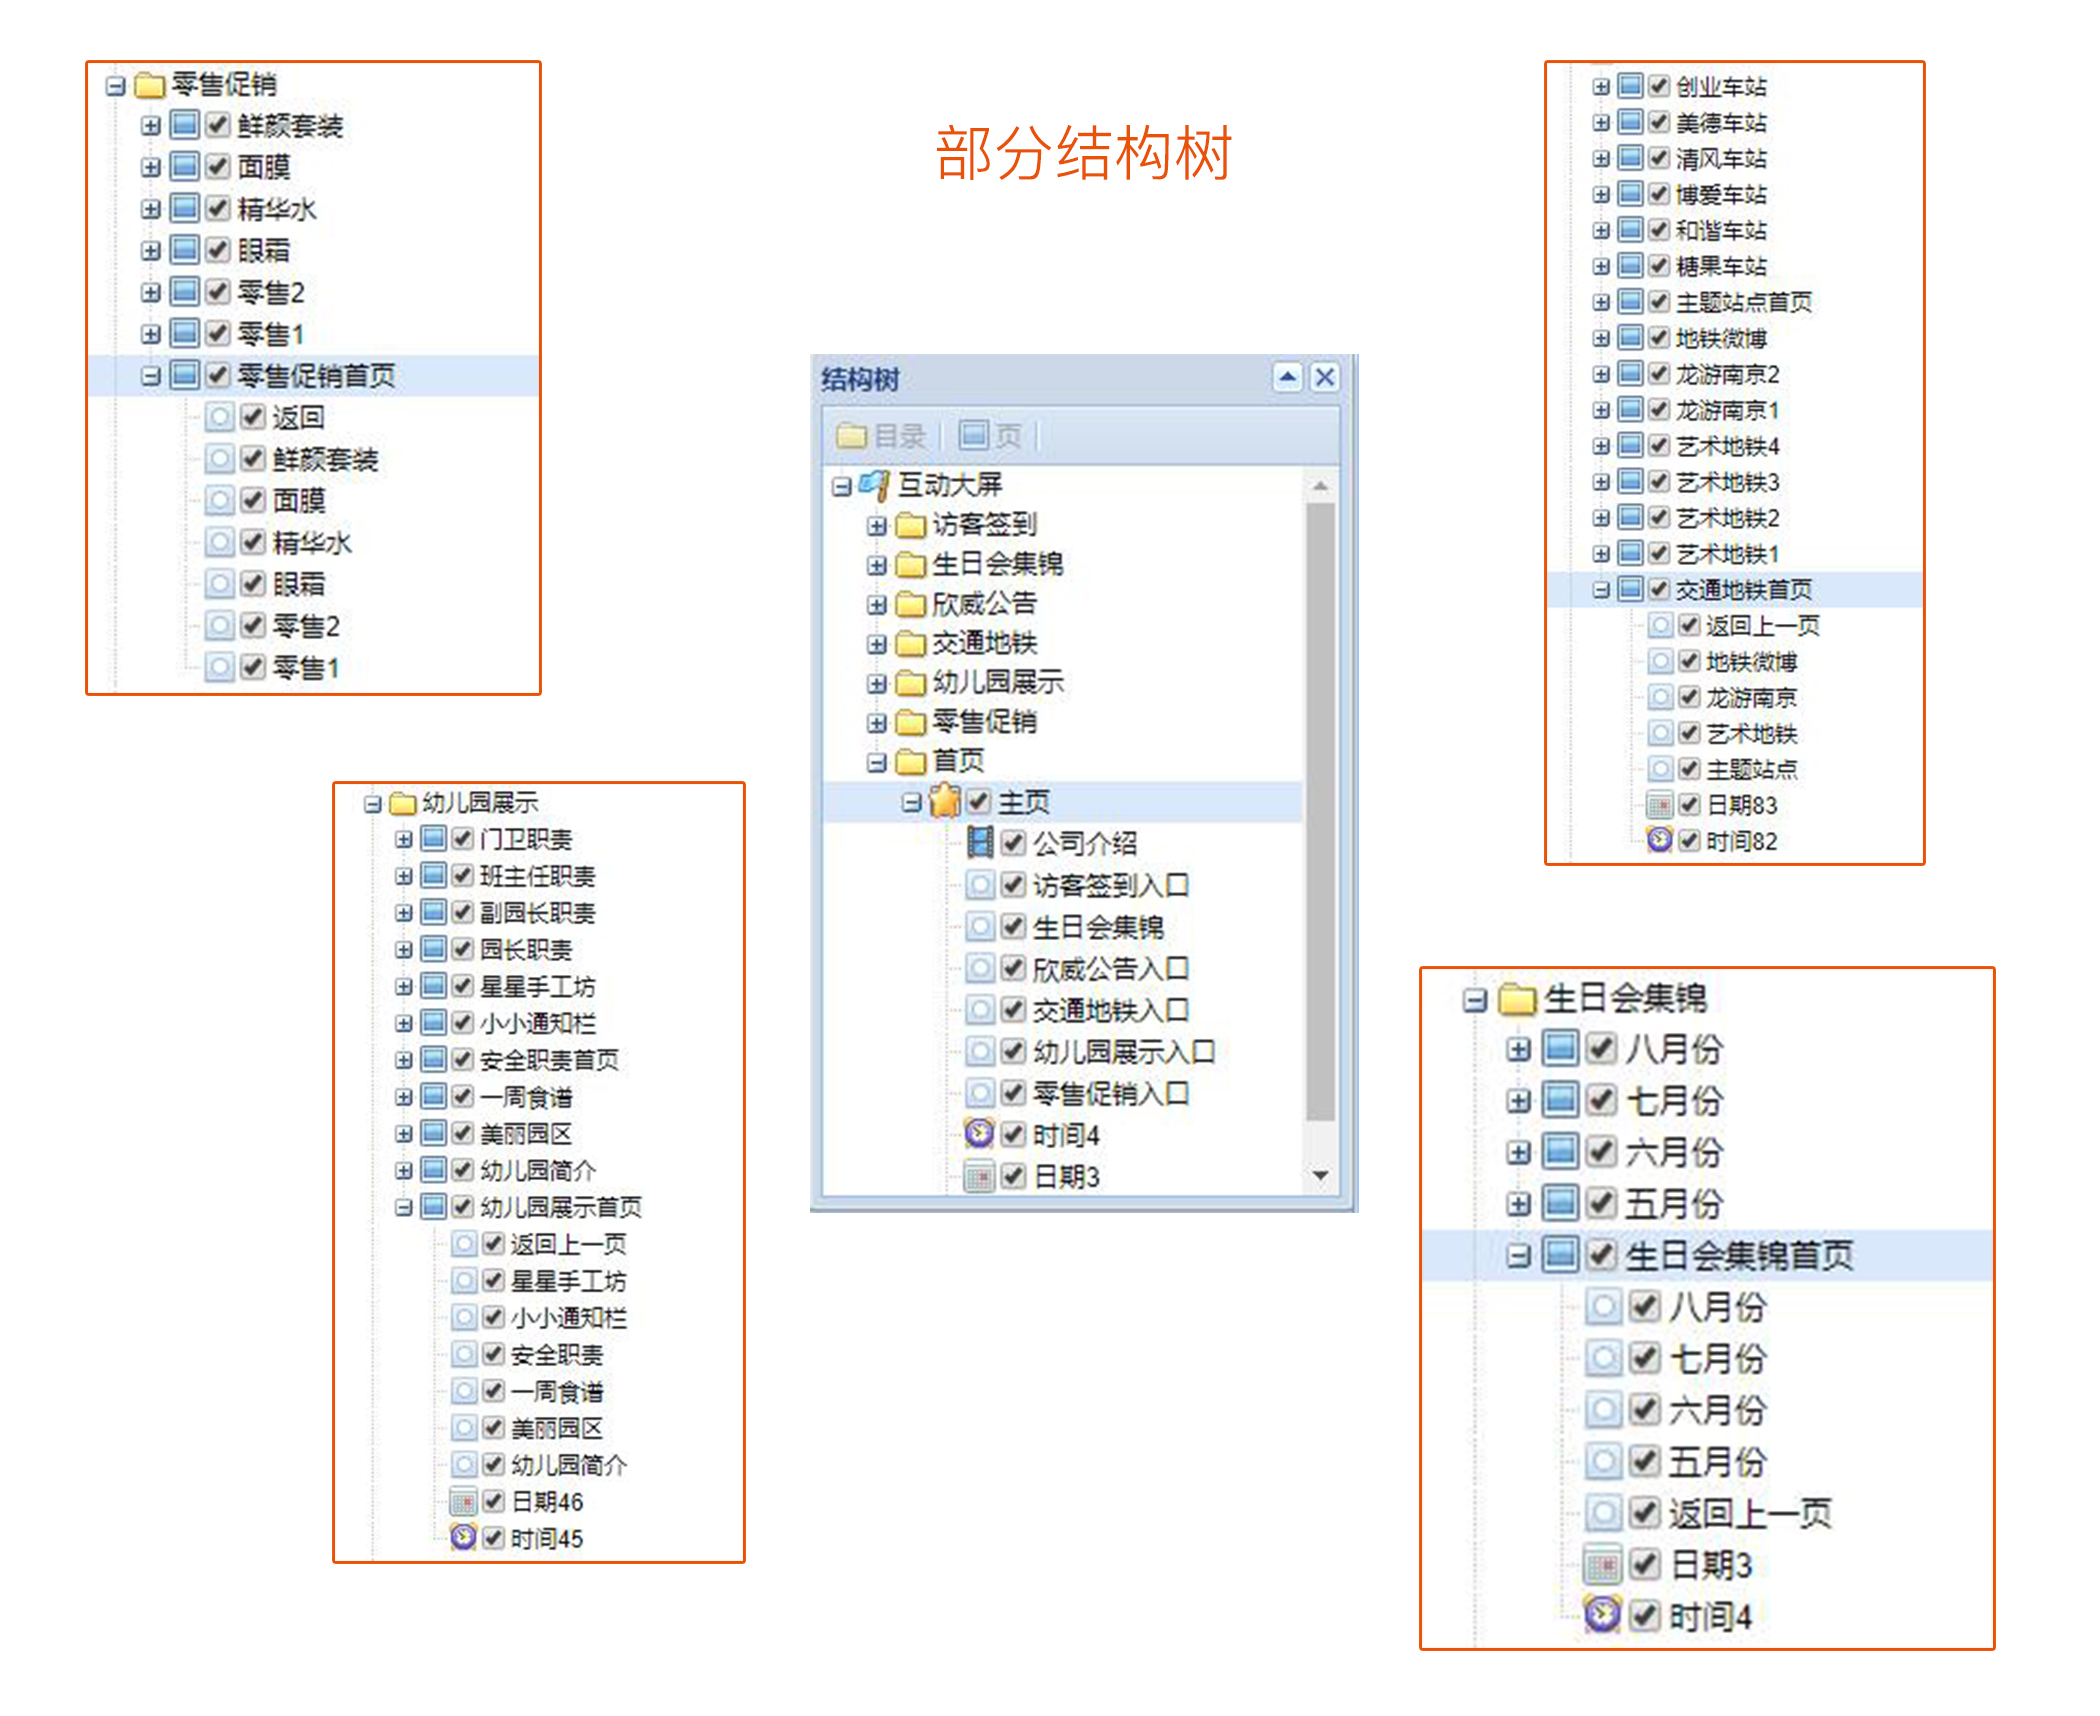Screen dimensions: 2100x1716
Task: Uncheck the 访客签到入口 checkbox
Action: 1013,885
